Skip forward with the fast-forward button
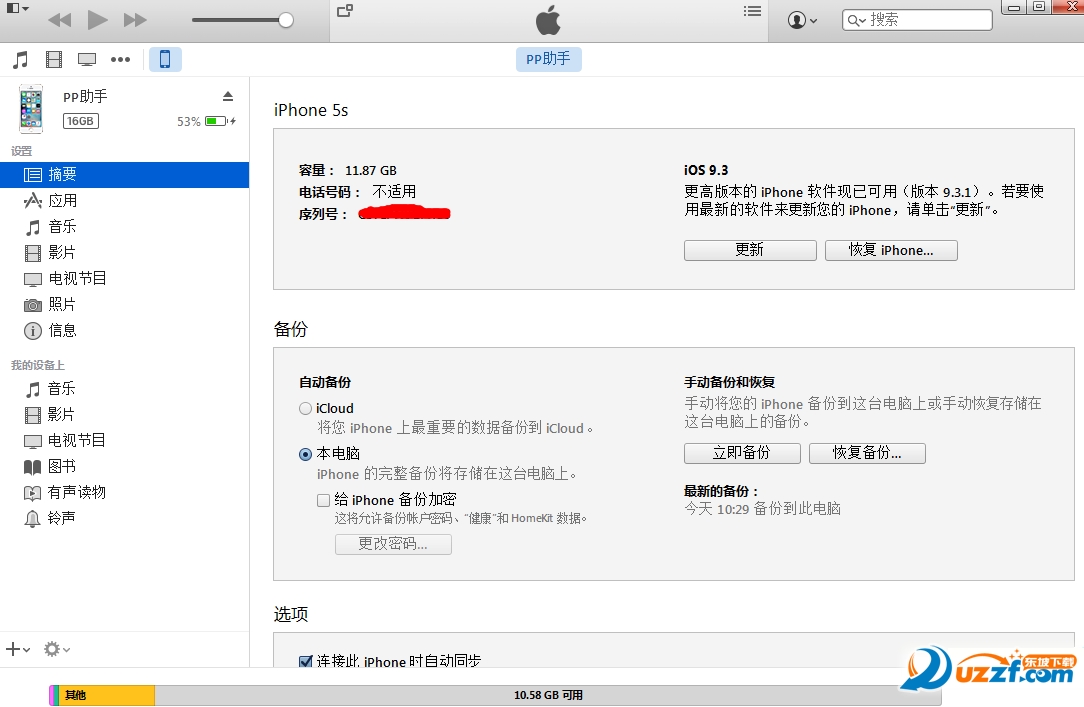This screenshot has height=707, width=1084. pos(135,20)
